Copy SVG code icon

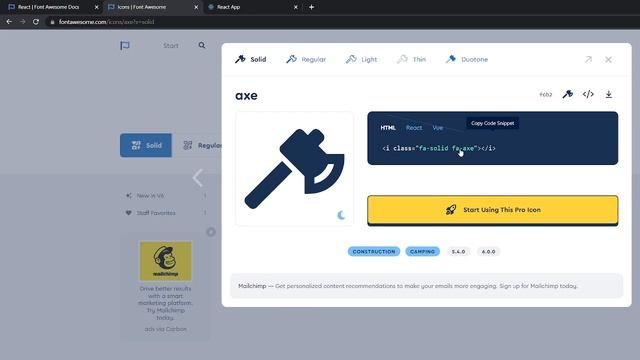(x=588, y=94)
